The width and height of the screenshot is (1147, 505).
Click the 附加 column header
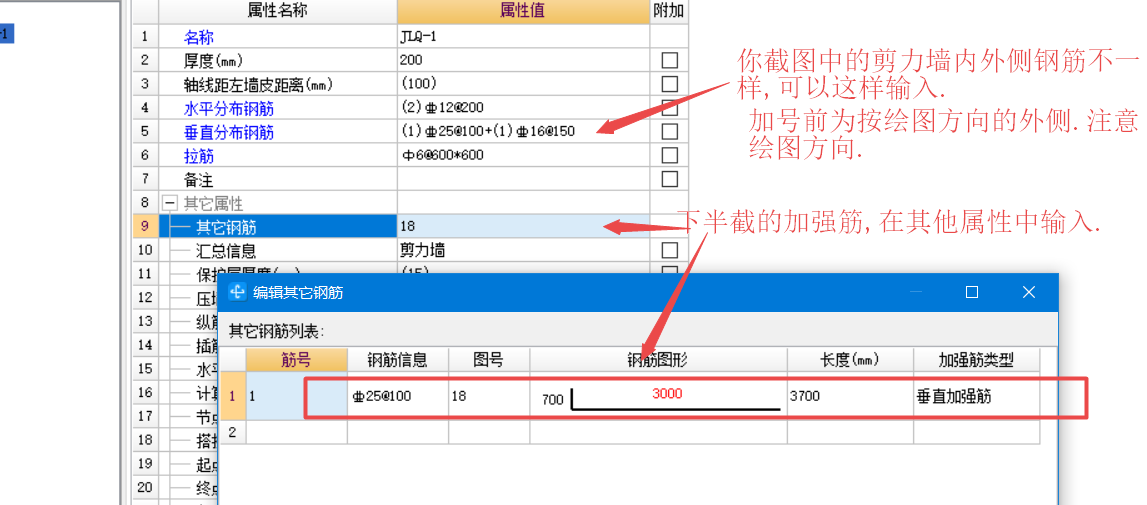tap(669, 11)
